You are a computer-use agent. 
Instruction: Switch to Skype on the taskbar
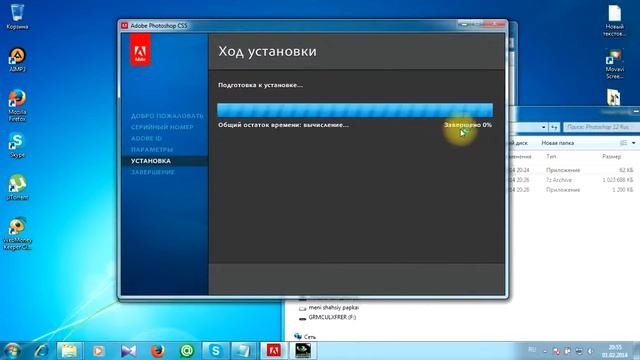215,351
